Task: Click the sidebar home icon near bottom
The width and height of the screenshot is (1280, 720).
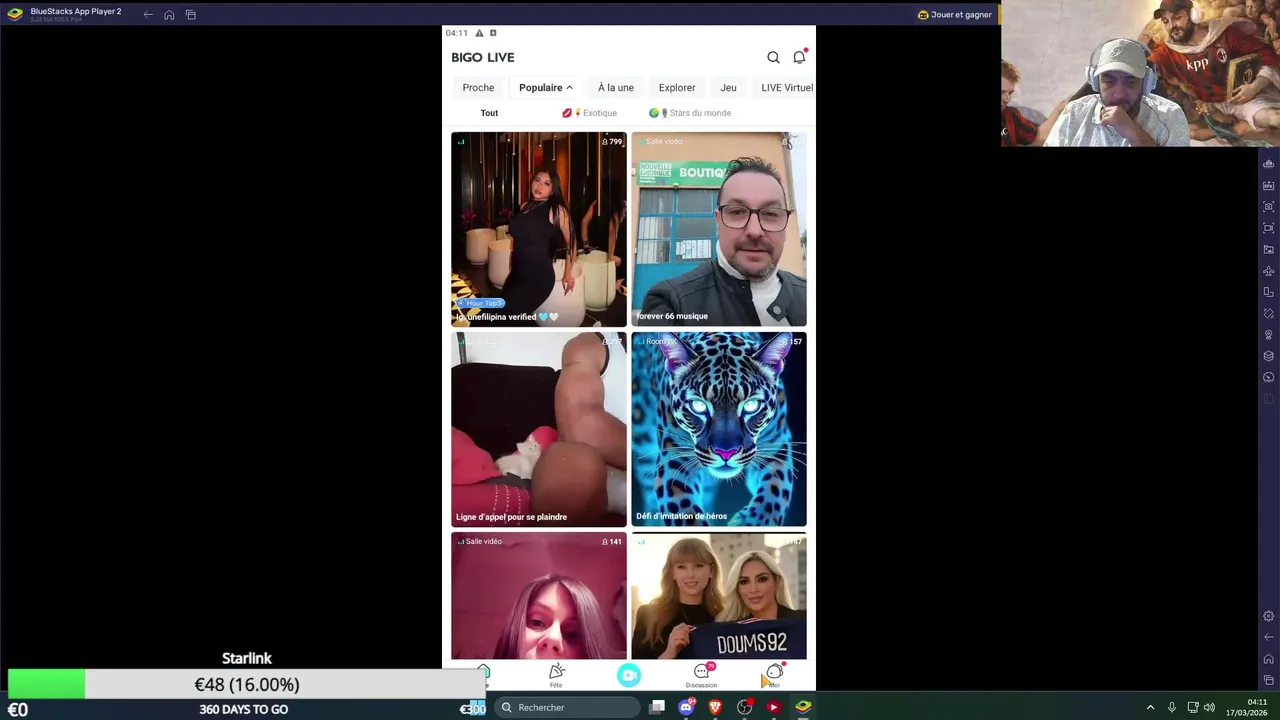Action: click(x=1269, y=659)
